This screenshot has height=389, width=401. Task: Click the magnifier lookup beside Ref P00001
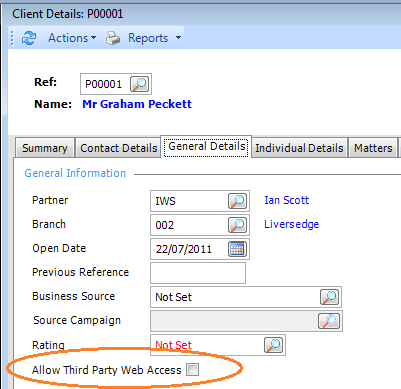point(139,84)
